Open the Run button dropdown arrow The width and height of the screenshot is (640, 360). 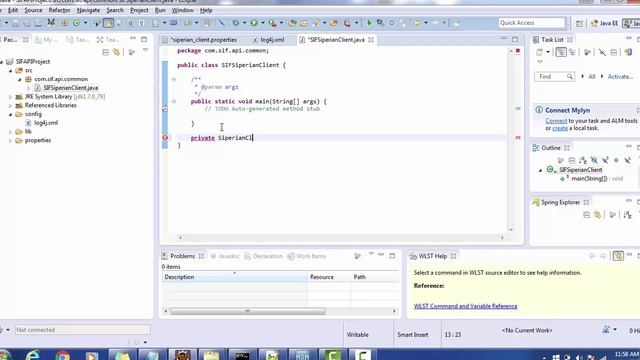click(x=262, y=23)
